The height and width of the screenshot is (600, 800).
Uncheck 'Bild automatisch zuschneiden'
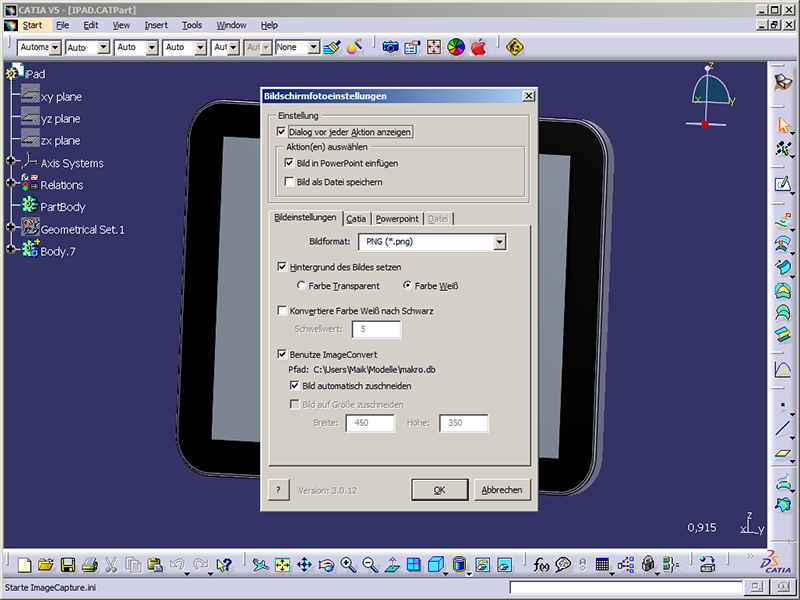point(294,386)
